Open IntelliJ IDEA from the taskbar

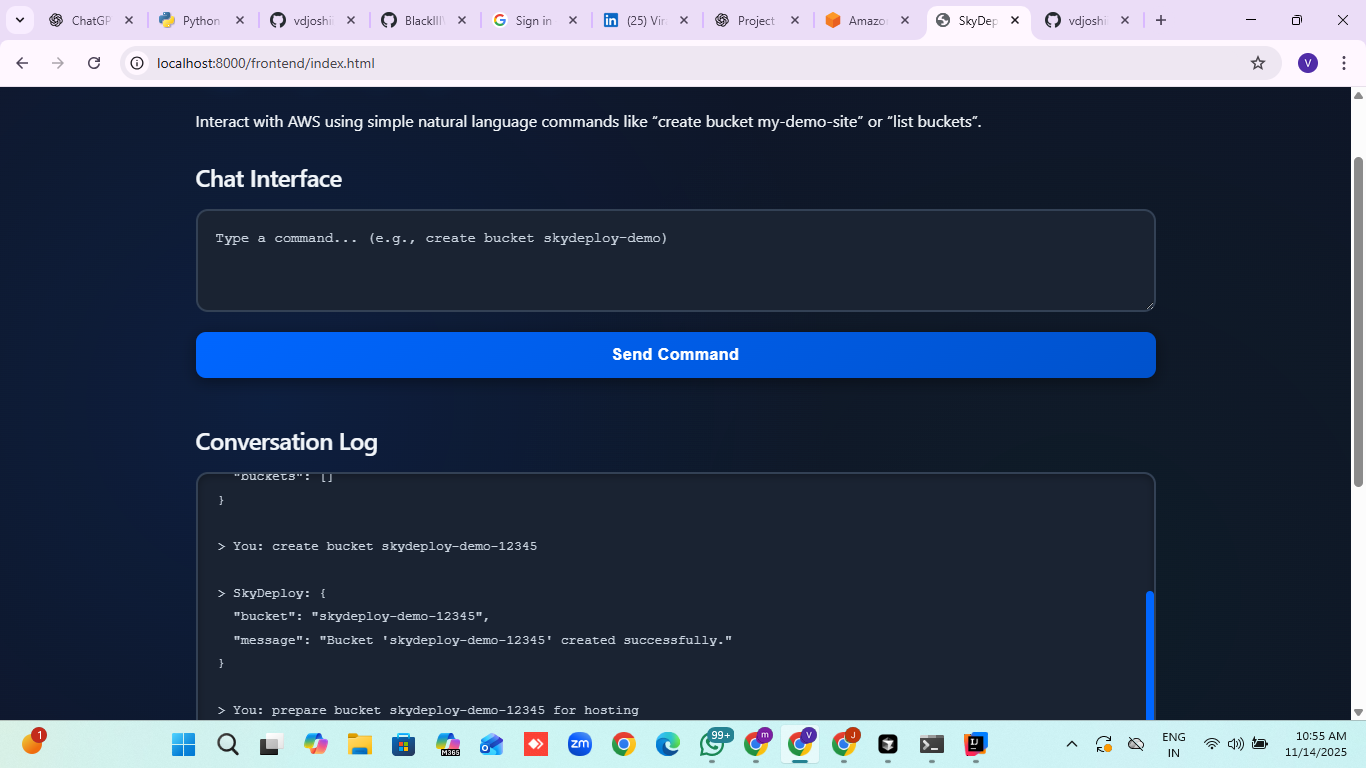click(x=976, y=744)
